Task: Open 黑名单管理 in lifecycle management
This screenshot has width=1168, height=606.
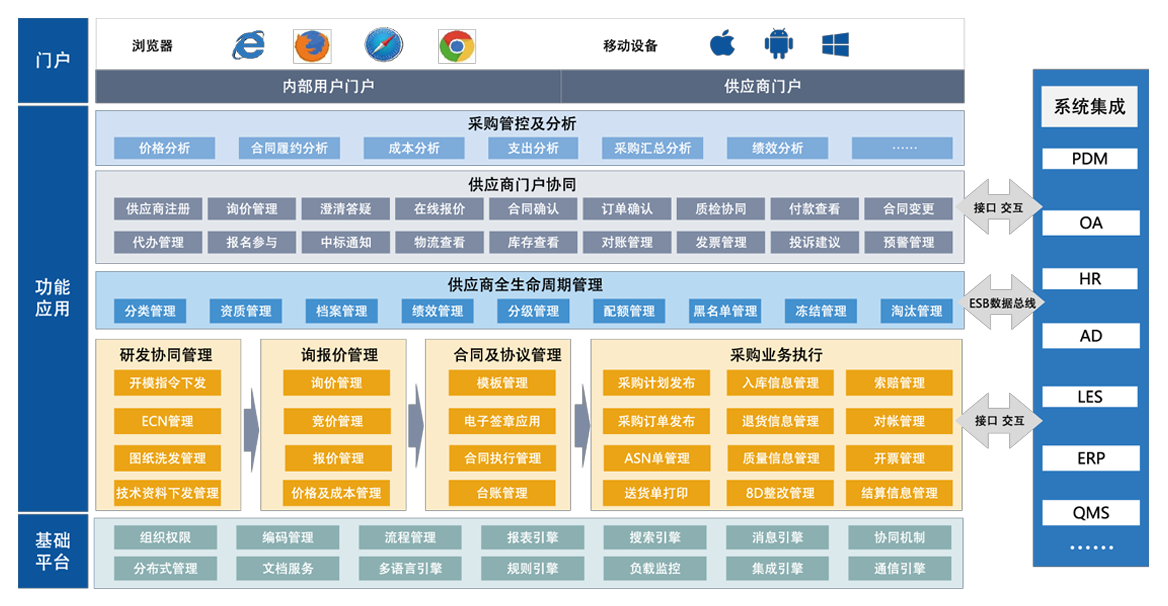Action: point(724,311)
